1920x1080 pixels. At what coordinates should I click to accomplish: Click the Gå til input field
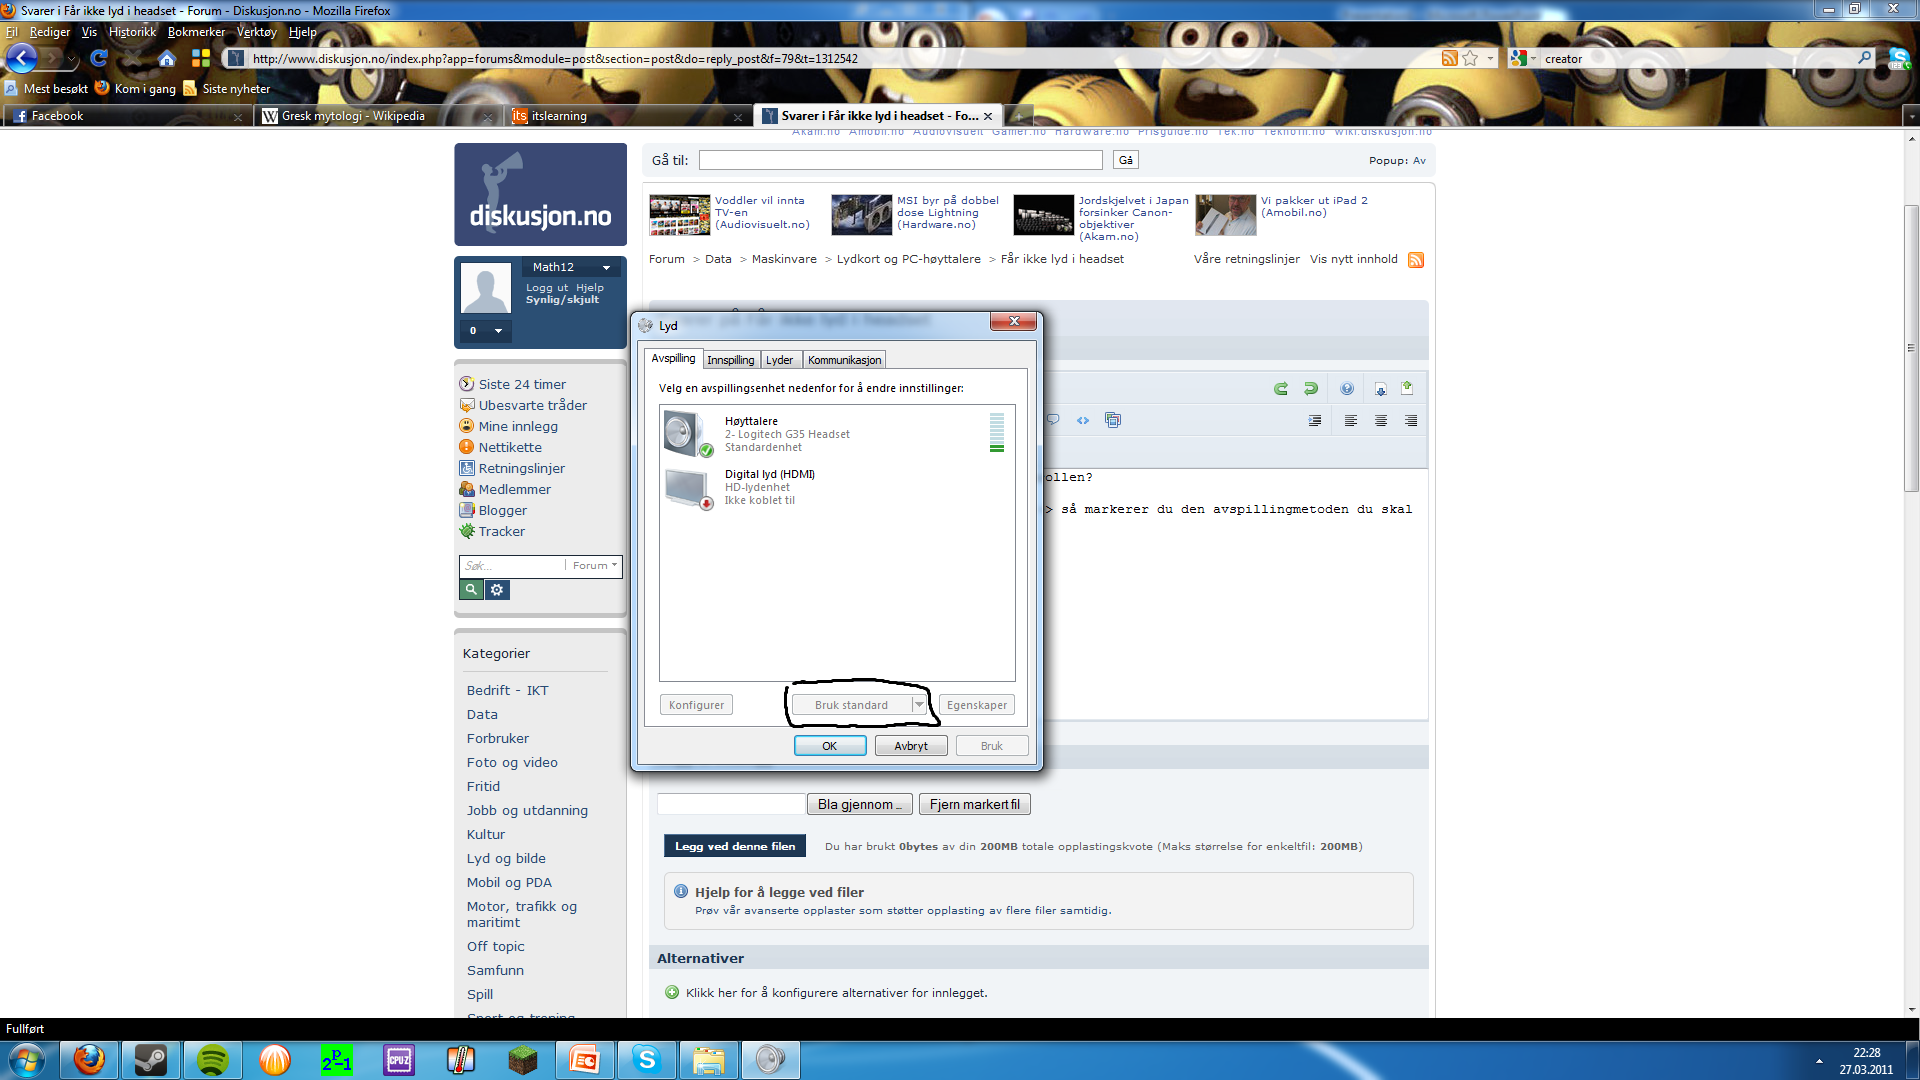tap(900, 160)
